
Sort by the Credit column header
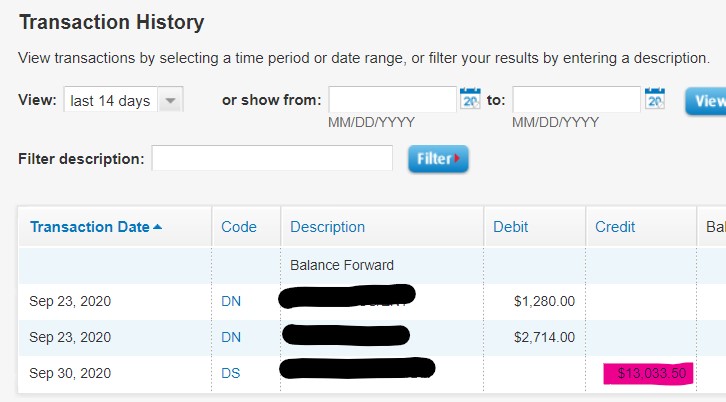click(615, 227)
